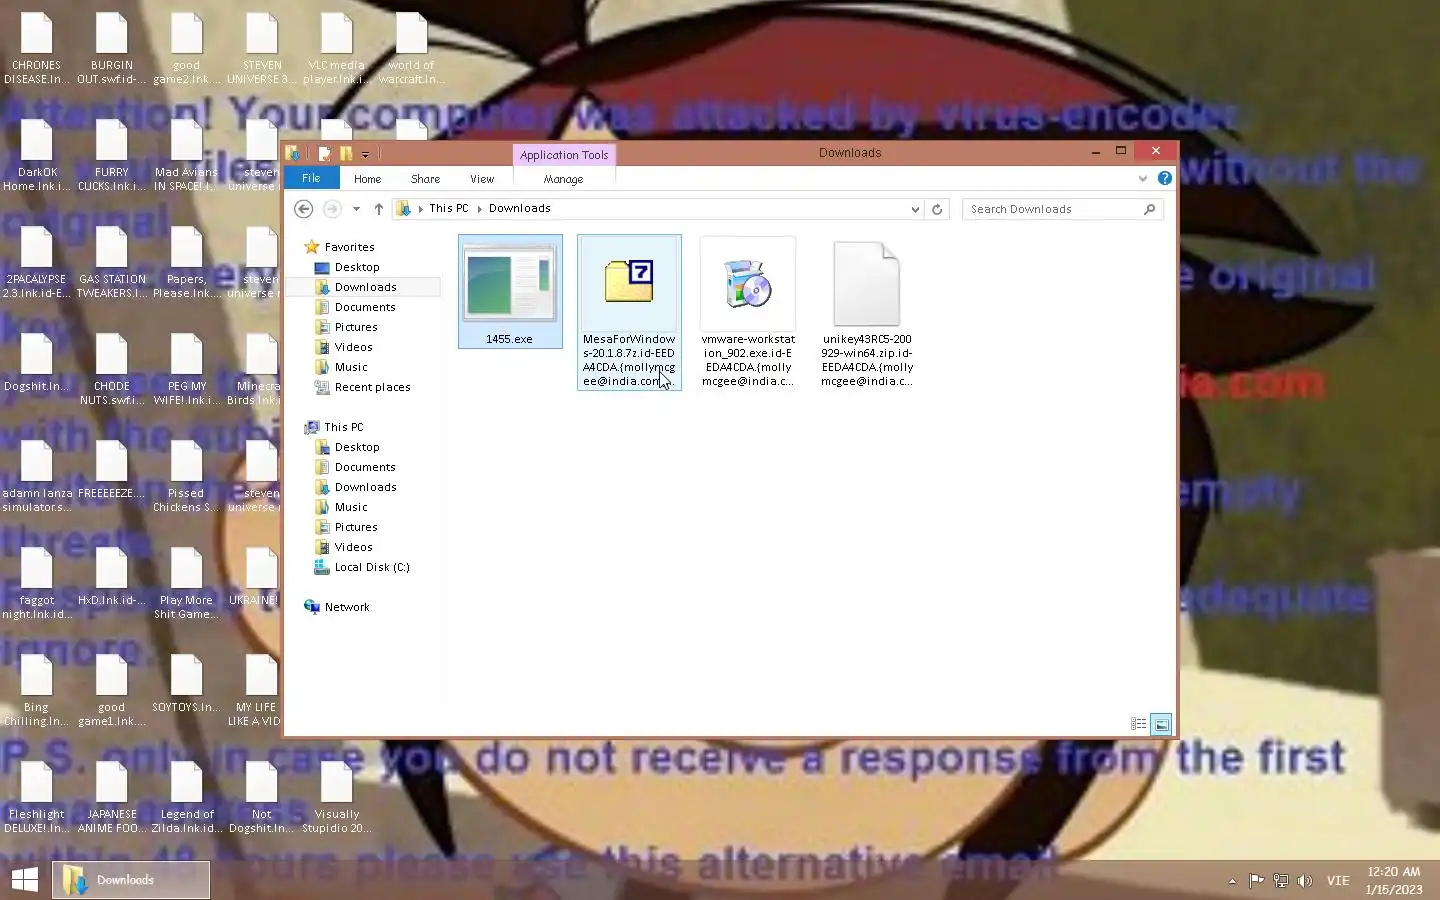Open Videos under Favorites
The width and height of the screenshot is (1440, 900).
click(353, 347)
